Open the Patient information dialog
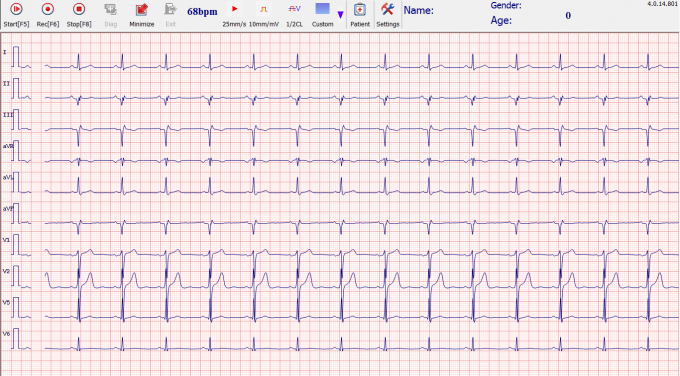Viewport: 680px width, 376px height. pos(360,15)
